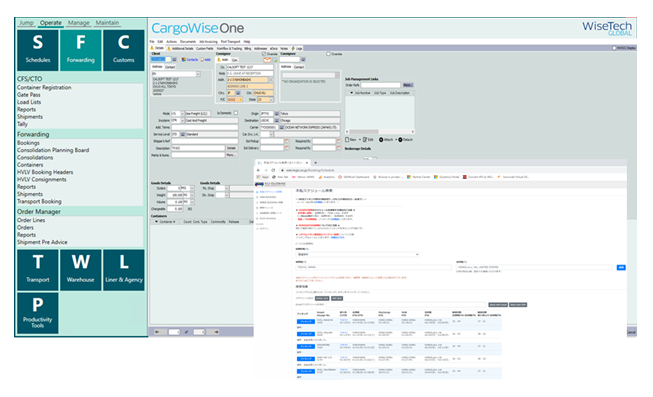Switch to the Manage tab
The image size is (653, 397).
[79, 23]
